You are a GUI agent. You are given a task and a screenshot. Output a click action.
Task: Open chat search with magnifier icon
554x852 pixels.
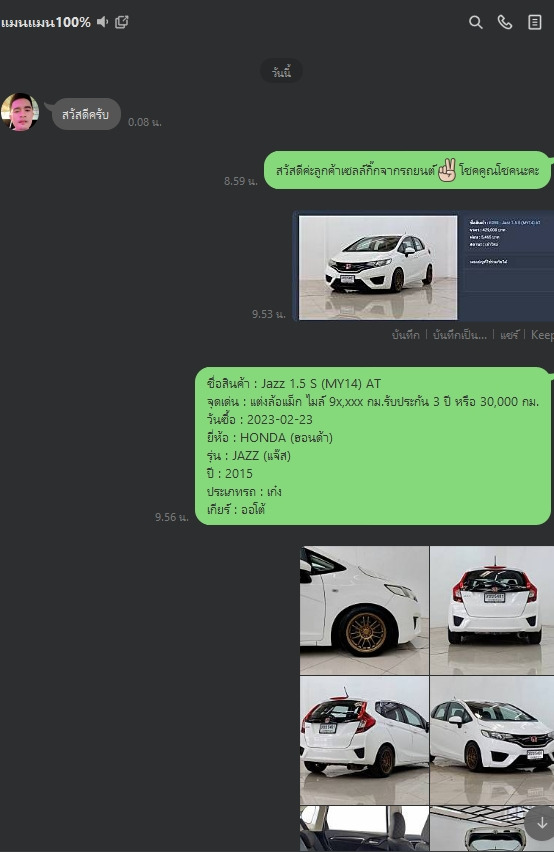[475, 22]
